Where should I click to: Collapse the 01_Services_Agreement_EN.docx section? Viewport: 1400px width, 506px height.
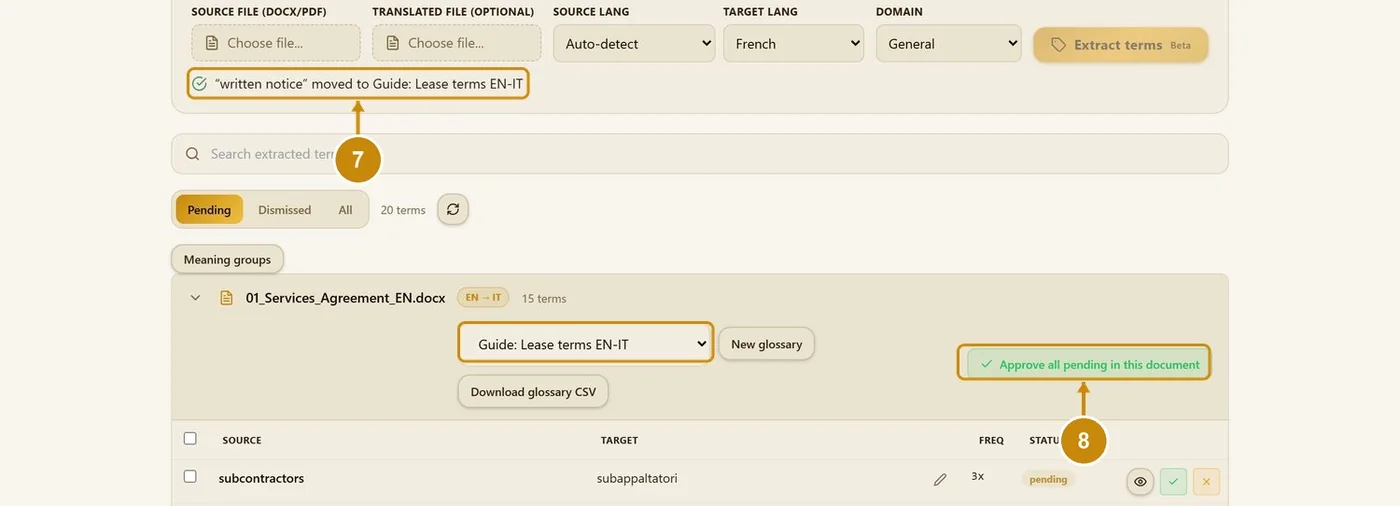[x=195, y=298]
